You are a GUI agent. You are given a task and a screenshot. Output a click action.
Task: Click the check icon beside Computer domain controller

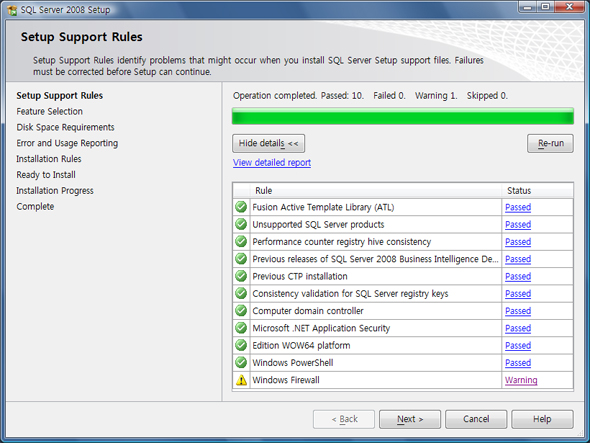[241, 311]
